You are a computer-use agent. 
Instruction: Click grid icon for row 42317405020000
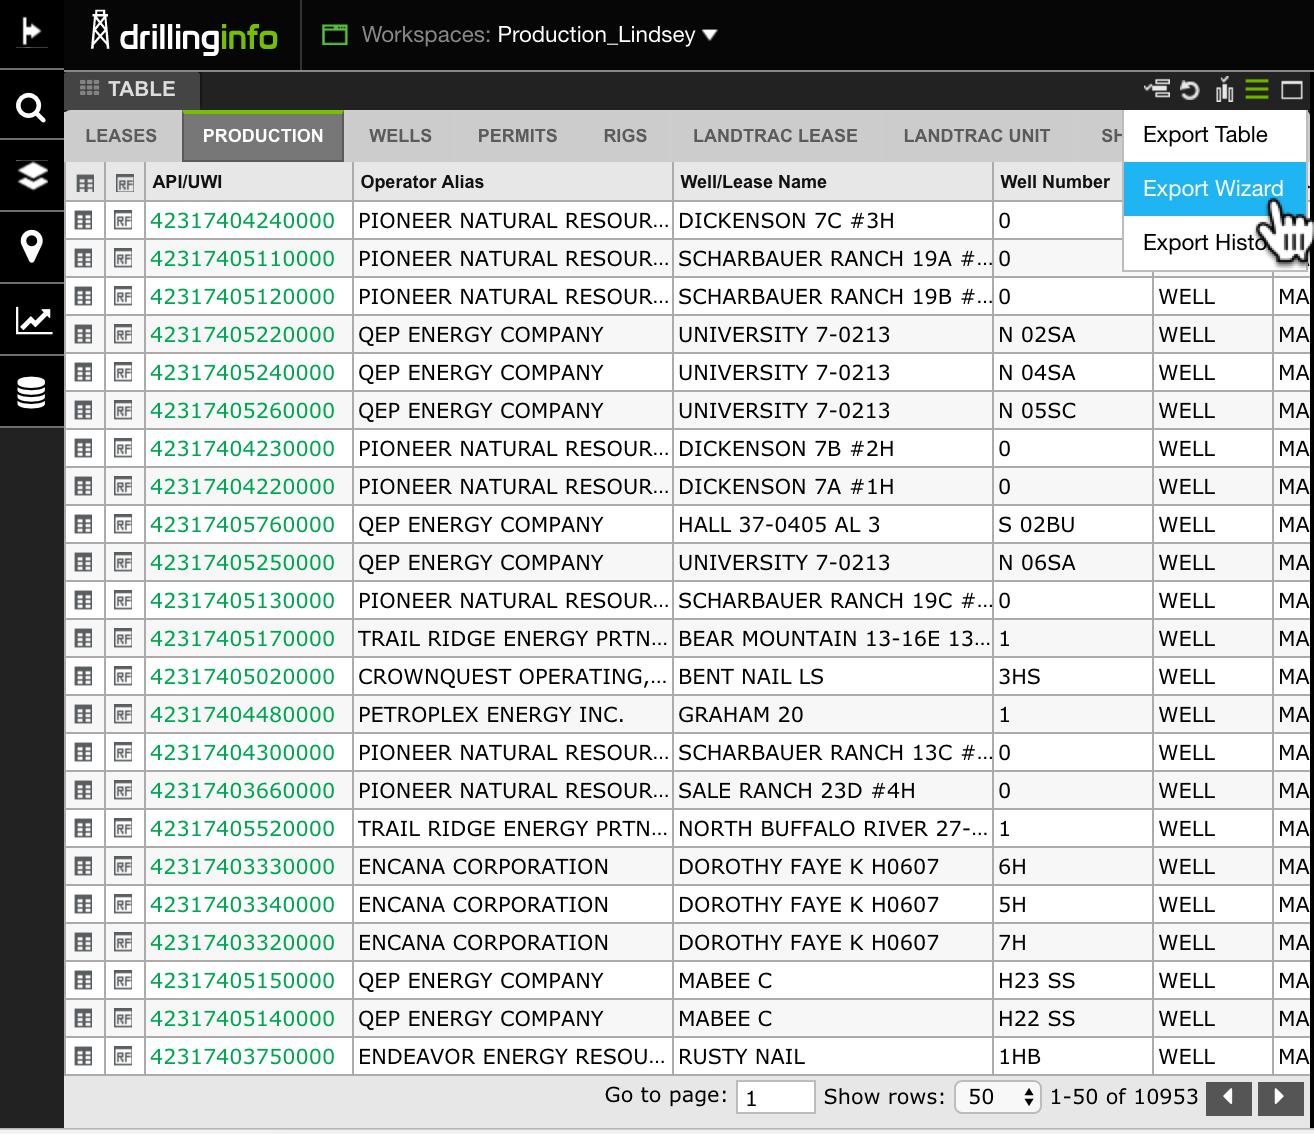(84, 676)
